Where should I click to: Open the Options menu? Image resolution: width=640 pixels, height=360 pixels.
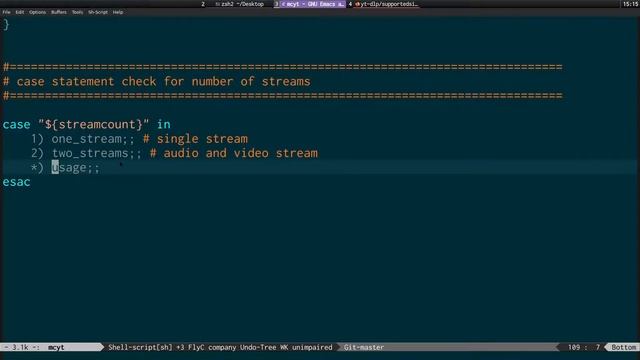pyautogui.click(x=38, y=12)
